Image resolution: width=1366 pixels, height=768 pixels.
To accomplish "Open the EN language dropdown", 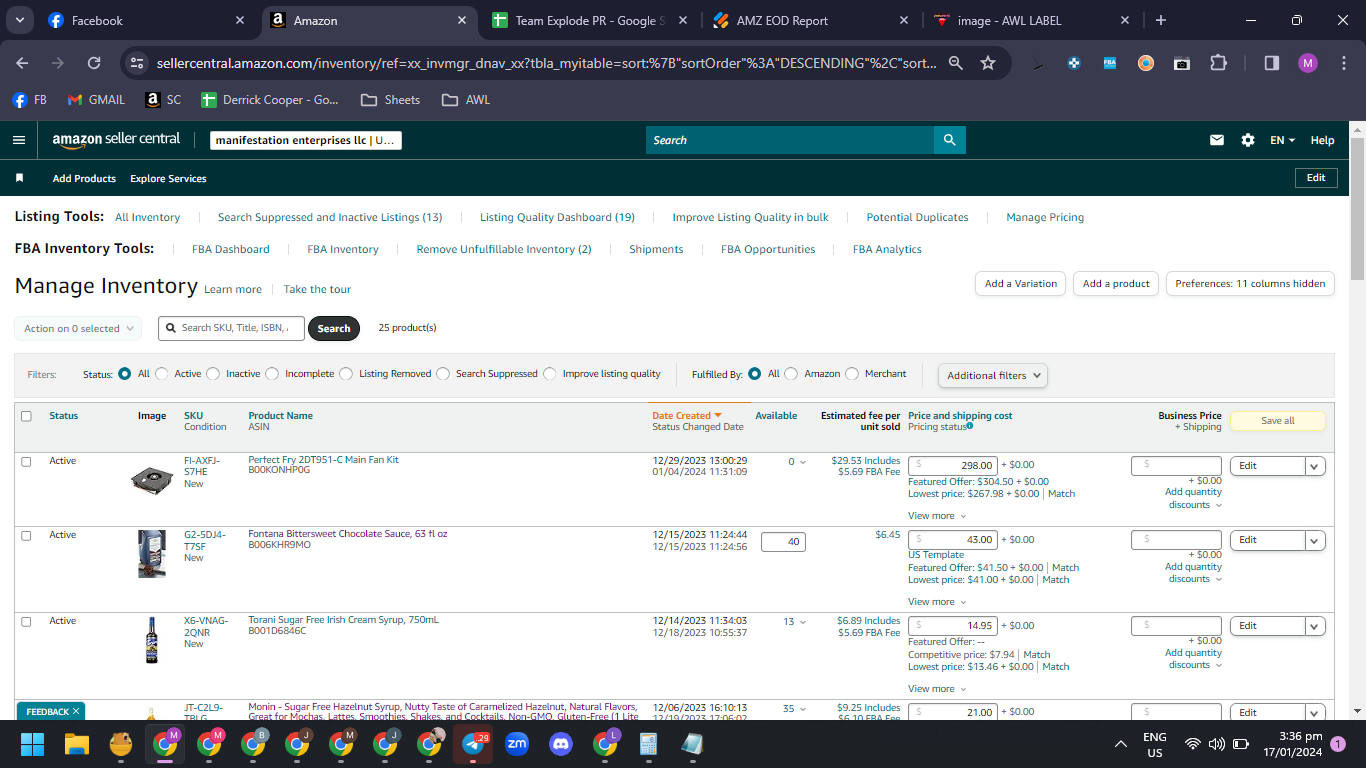I will click(x=1282, y=140).
